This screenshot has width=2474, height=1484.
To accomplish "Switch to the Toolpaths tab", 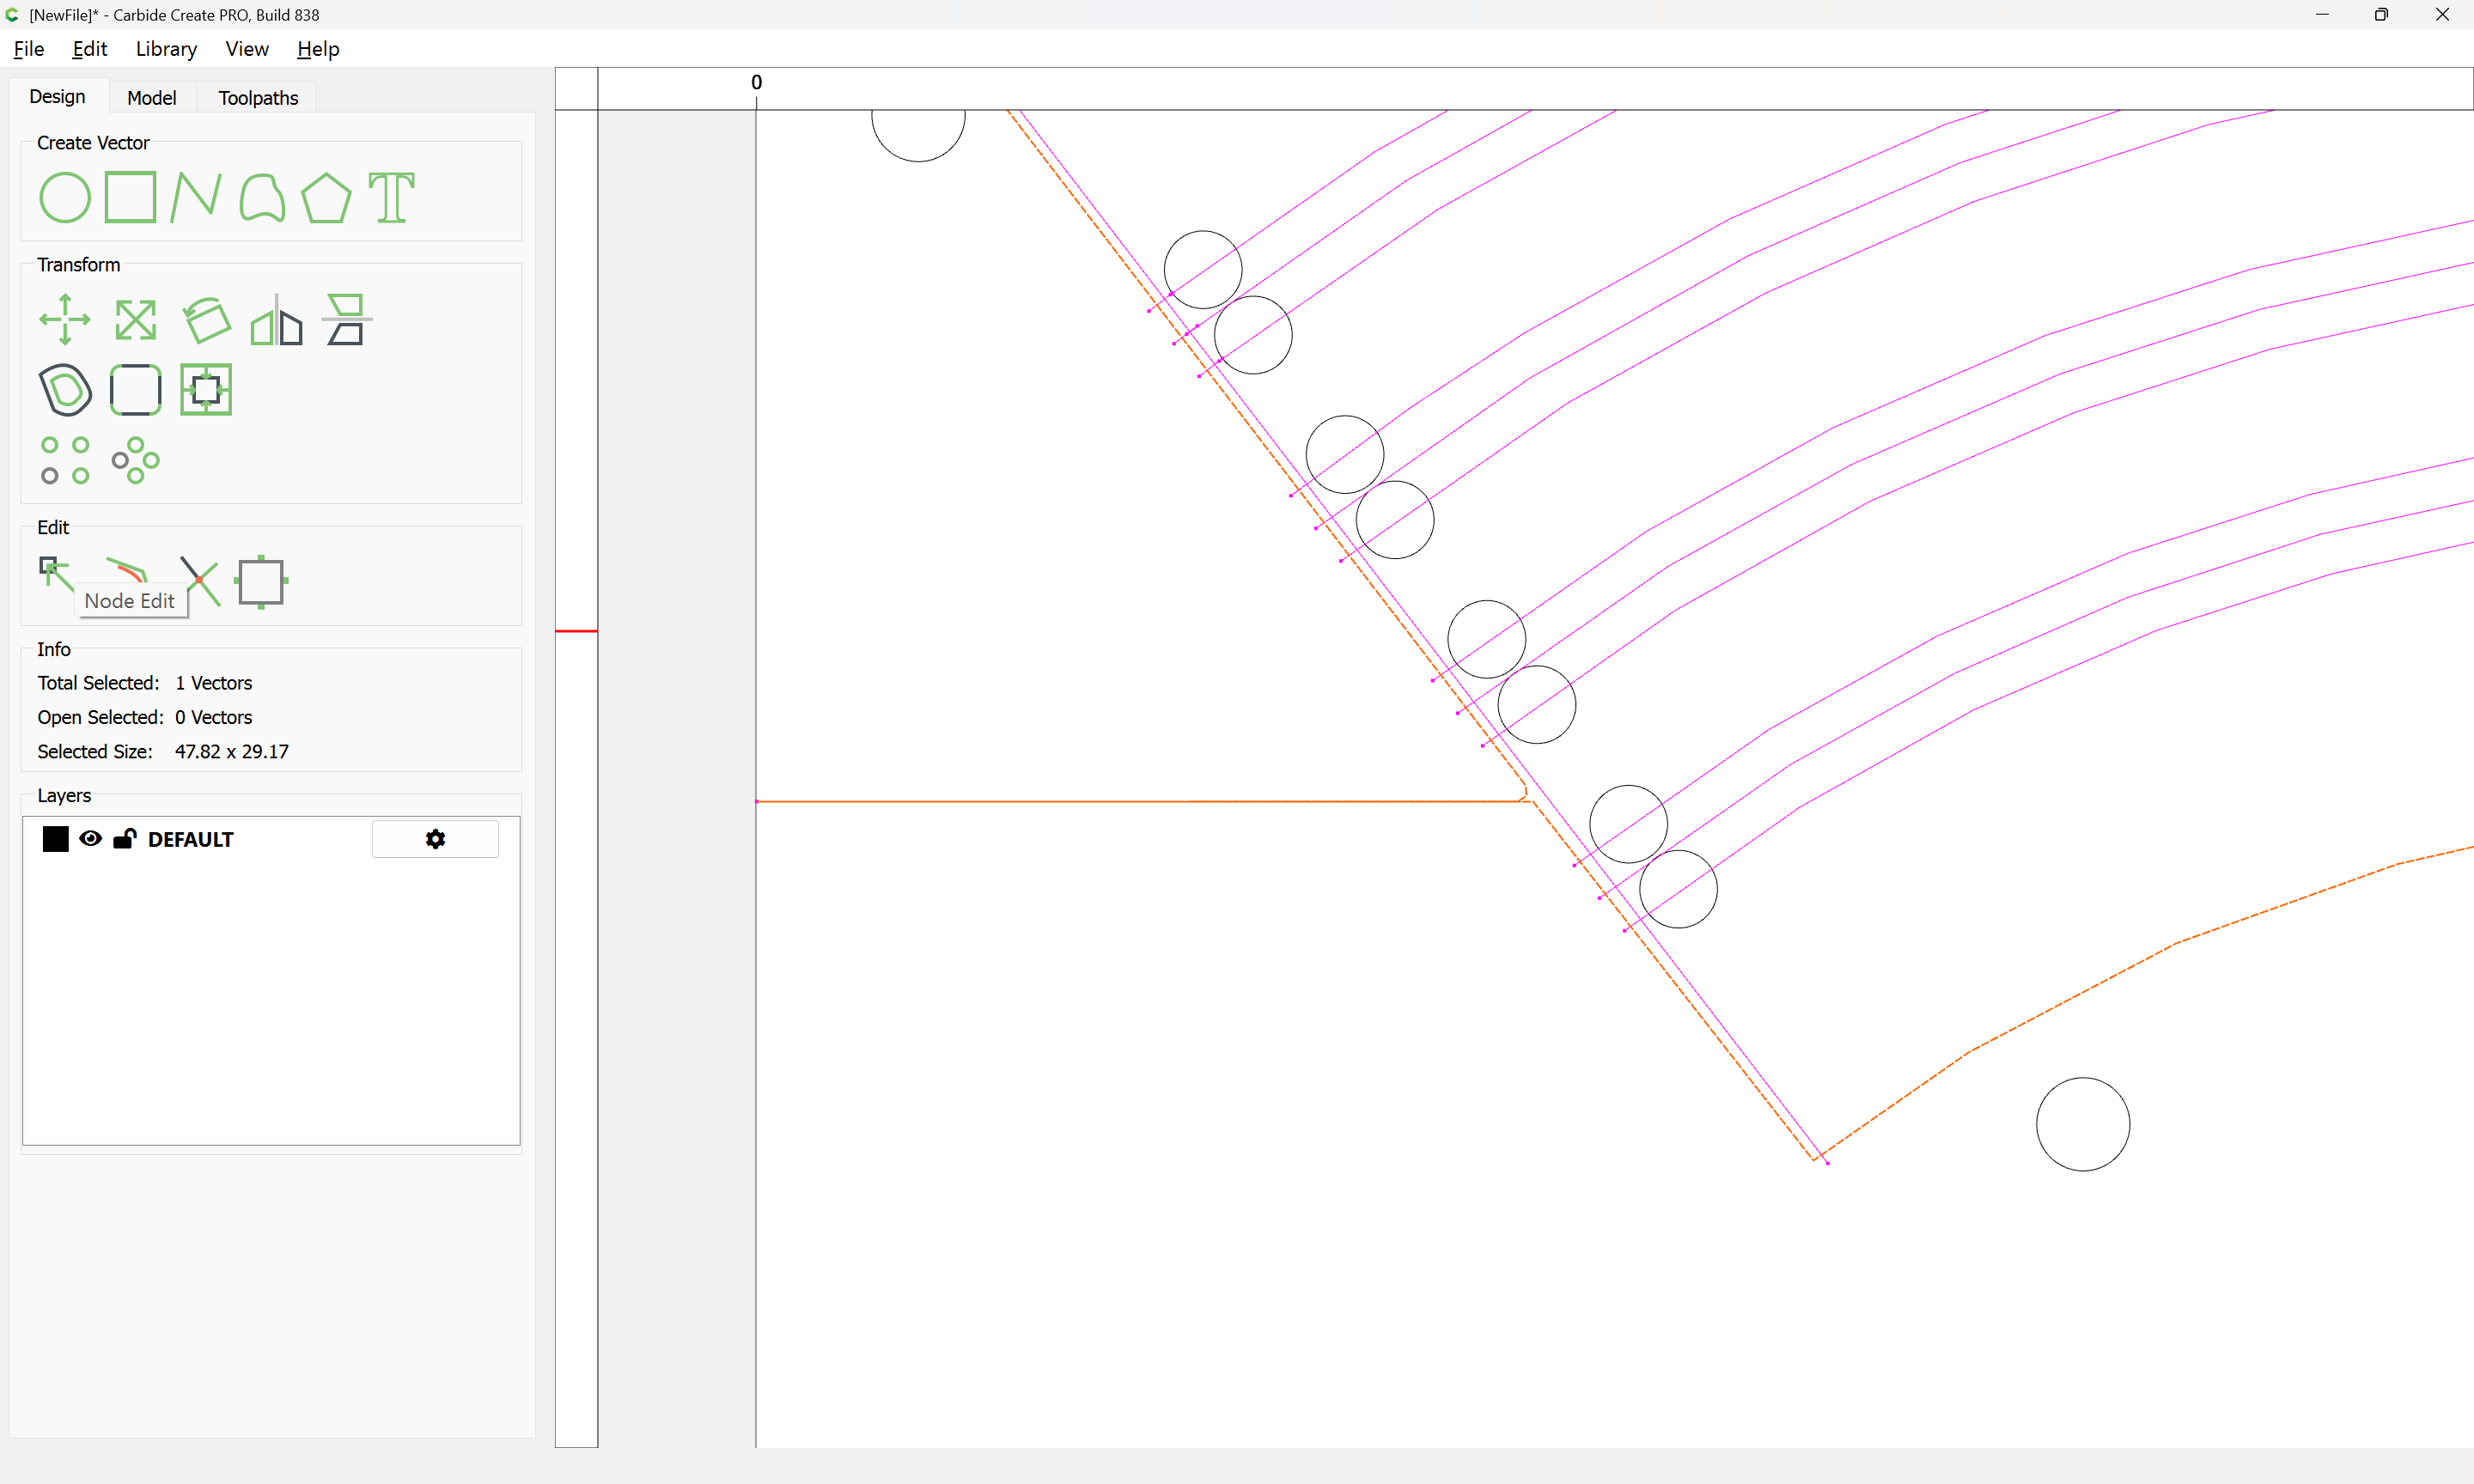I will (258, 98).
